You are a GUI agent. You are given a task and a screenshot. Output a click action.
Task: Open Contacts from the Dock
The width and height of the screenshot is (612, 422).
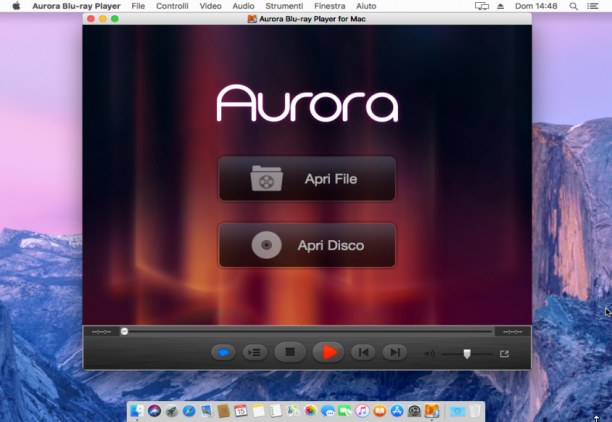pos(224,411)
